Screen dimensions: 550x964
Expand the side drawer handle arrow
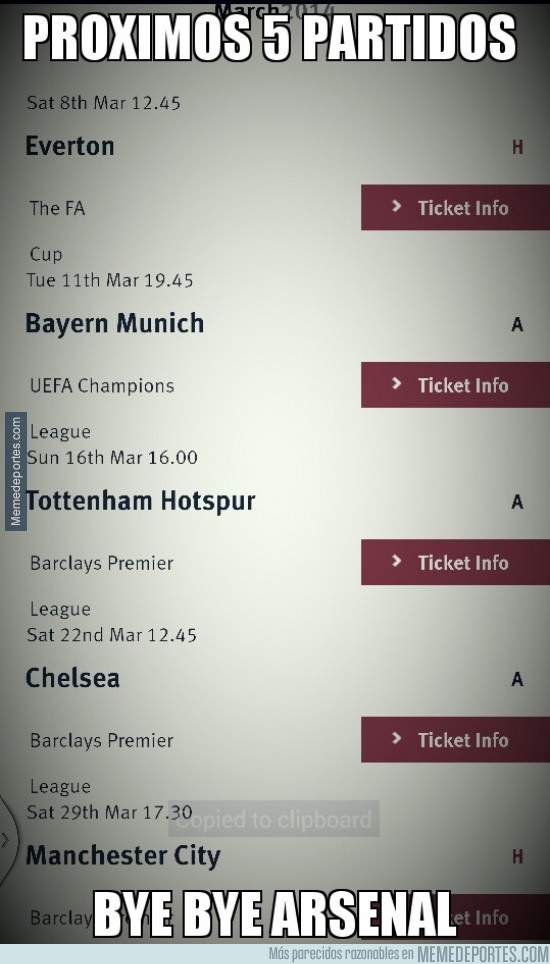4,839
